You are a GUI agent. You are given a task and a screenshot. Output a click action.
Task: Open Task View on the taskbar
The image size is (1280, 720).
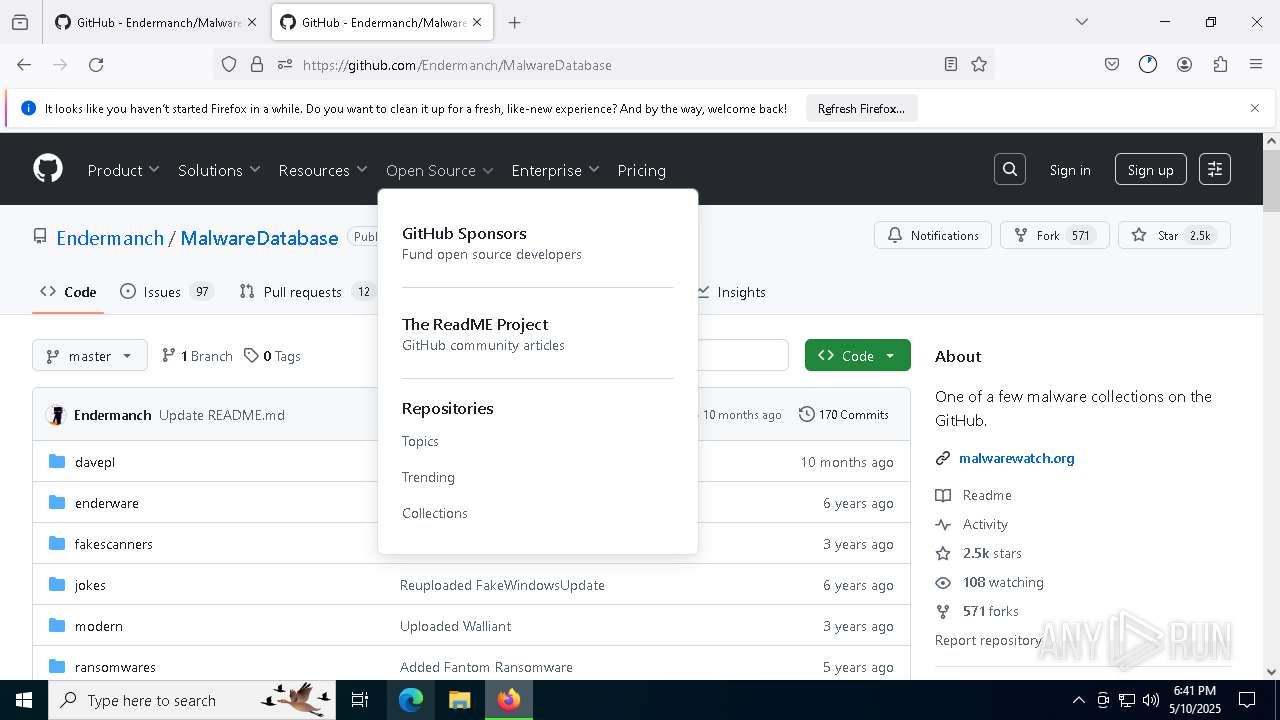(360, 700)
